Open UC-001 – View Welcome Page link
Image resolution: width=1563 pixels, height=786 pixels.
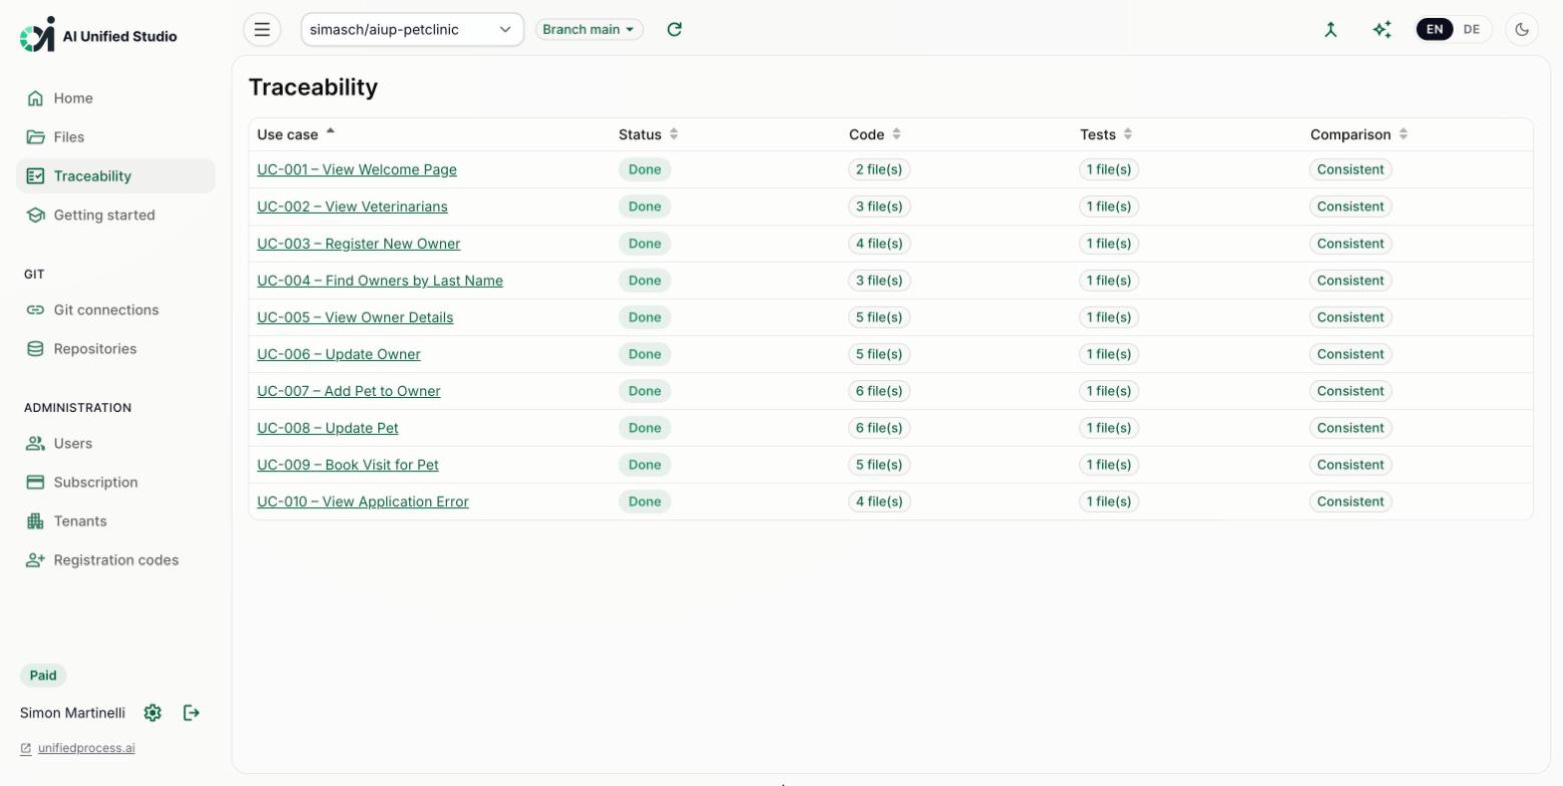[357, 170]
